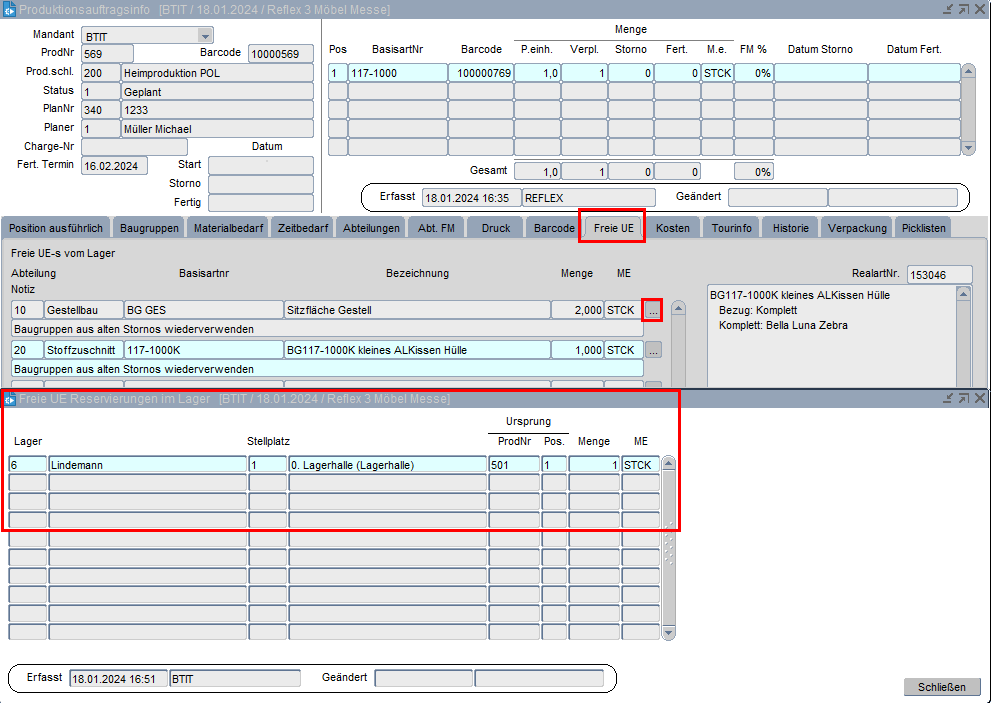The height and width of the screenshot is (703, 991).
Task: Go to the Picklisten tab
Action: [x=922, y=228]
